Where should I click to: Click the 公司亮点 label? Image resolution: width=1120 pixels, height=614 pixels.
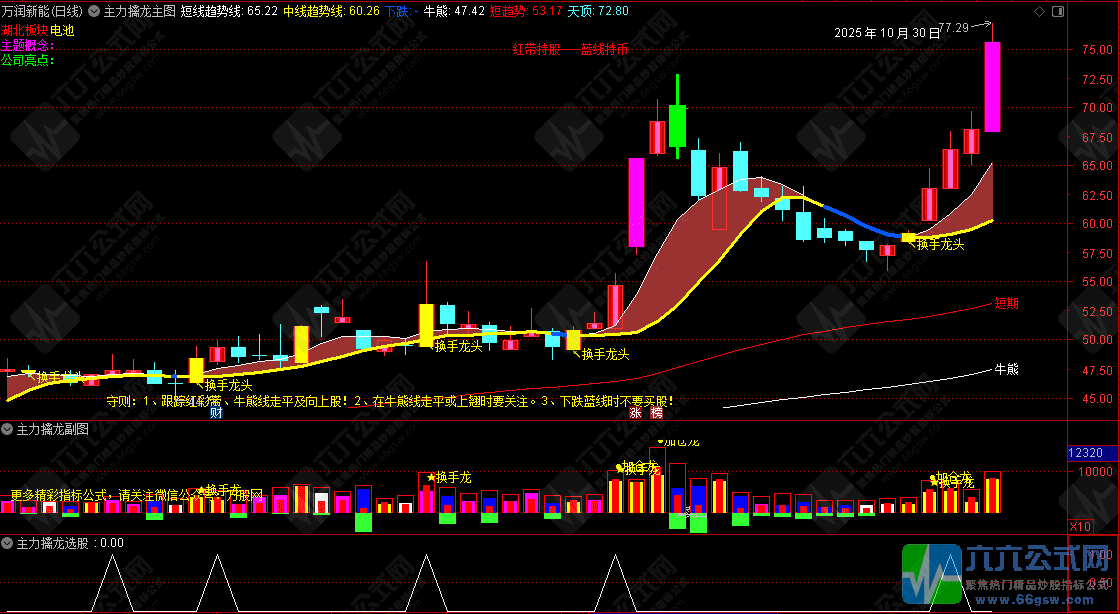27,60
